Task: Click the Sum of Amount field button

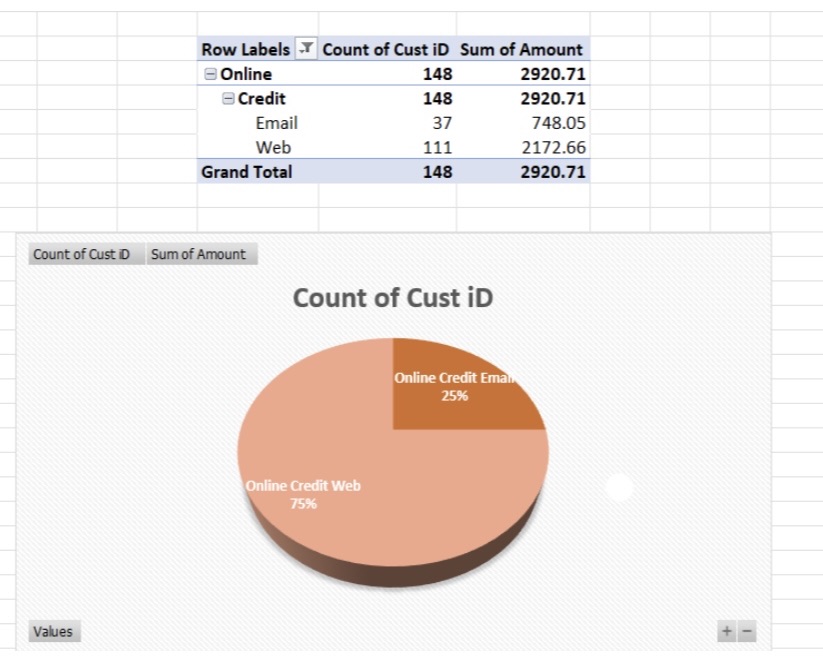Action: click(x=197, y=254)
